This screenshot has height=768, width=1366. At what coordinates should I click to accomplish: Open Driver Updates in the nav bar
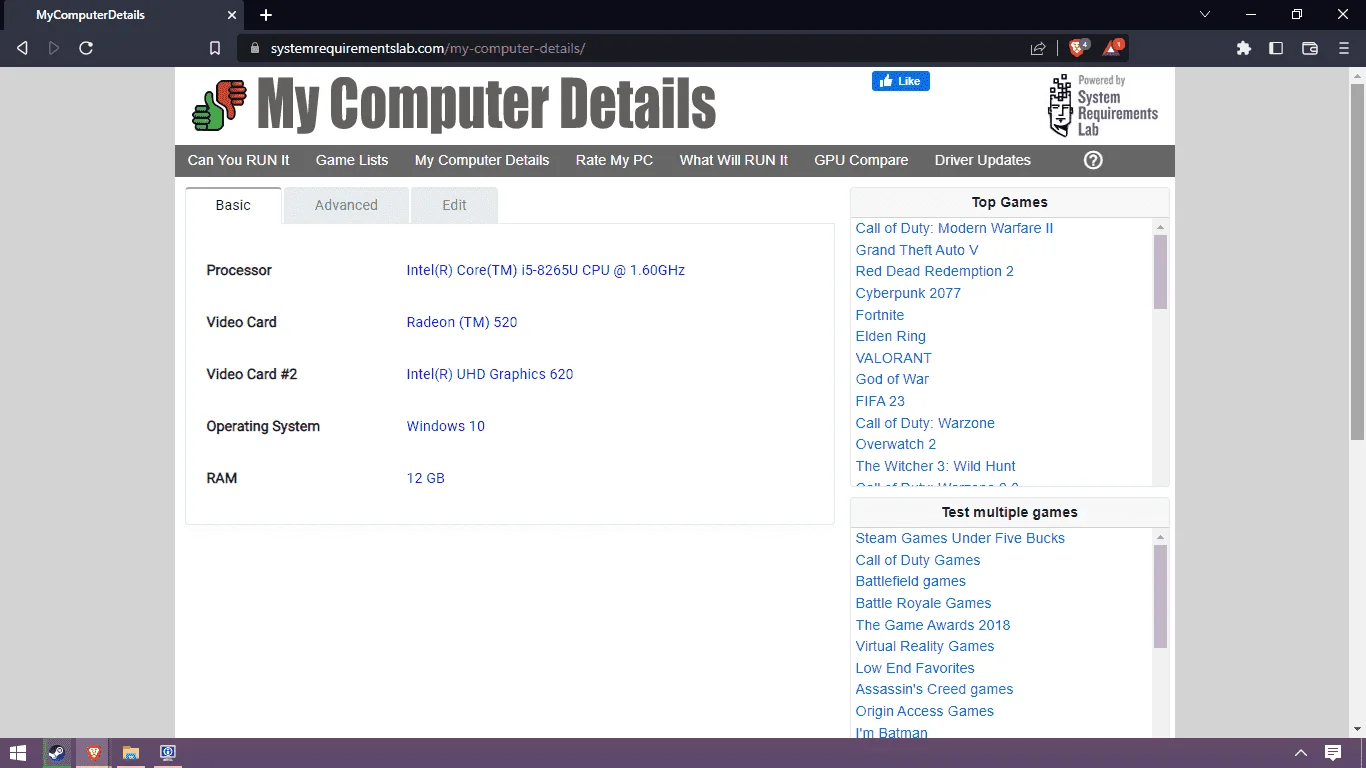[983, 160]
